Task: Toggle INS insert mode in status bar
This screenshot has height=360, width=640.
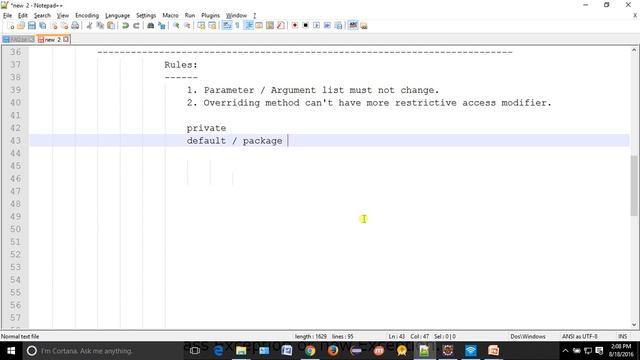Action: 622,337
